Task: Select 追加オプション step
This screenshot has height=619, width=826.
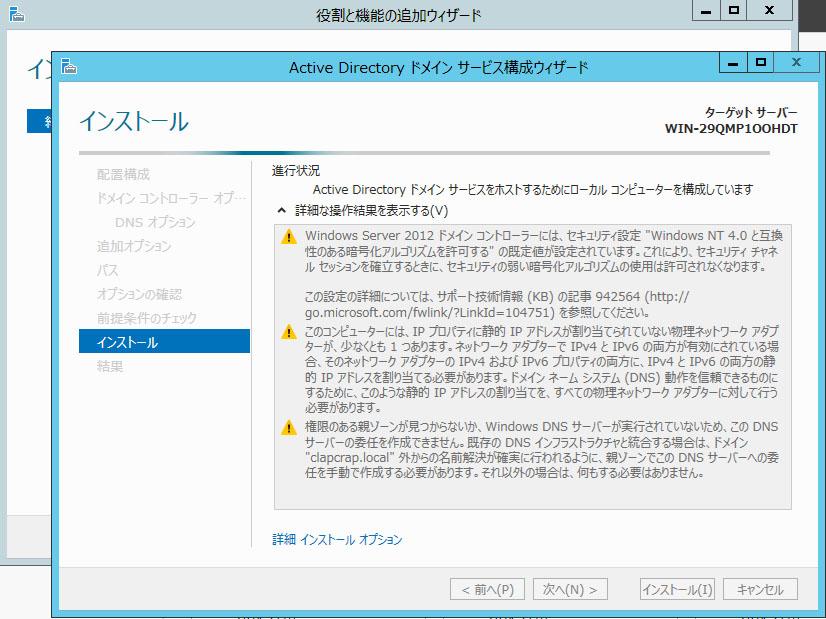Action: pyautogui.click(x=134, y=246)
